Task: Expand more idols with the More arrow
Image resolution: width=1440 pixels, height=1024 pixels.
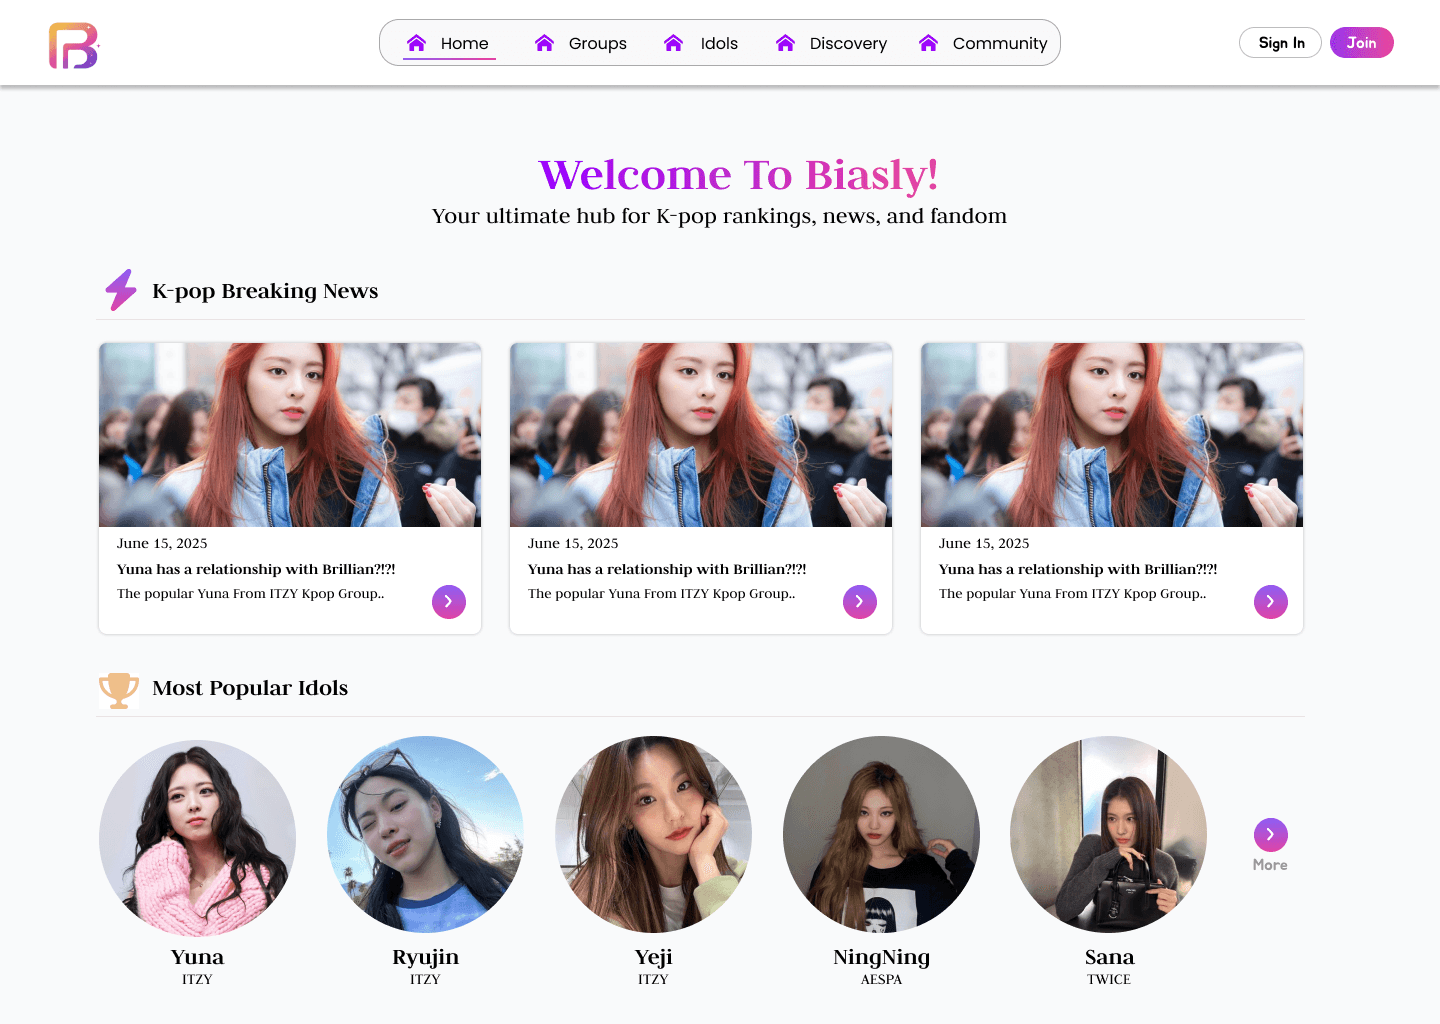Action: [x=1270, y=835]
